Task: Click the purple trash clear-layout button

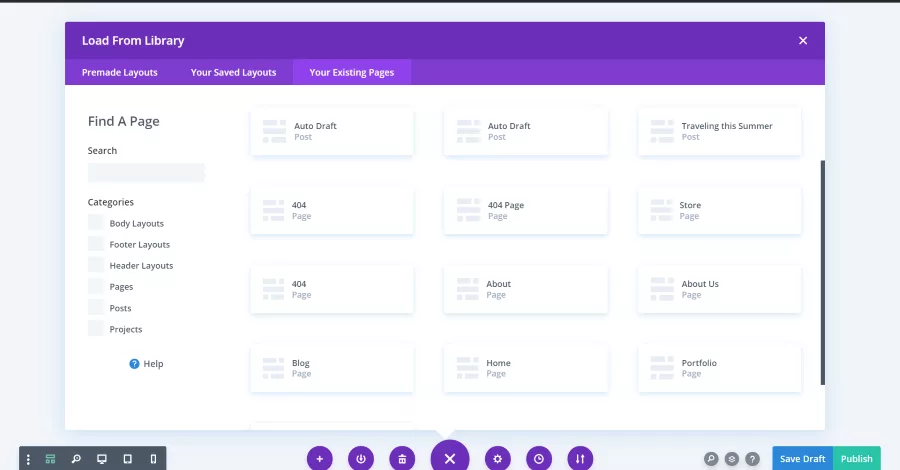Action: [402, 459]
